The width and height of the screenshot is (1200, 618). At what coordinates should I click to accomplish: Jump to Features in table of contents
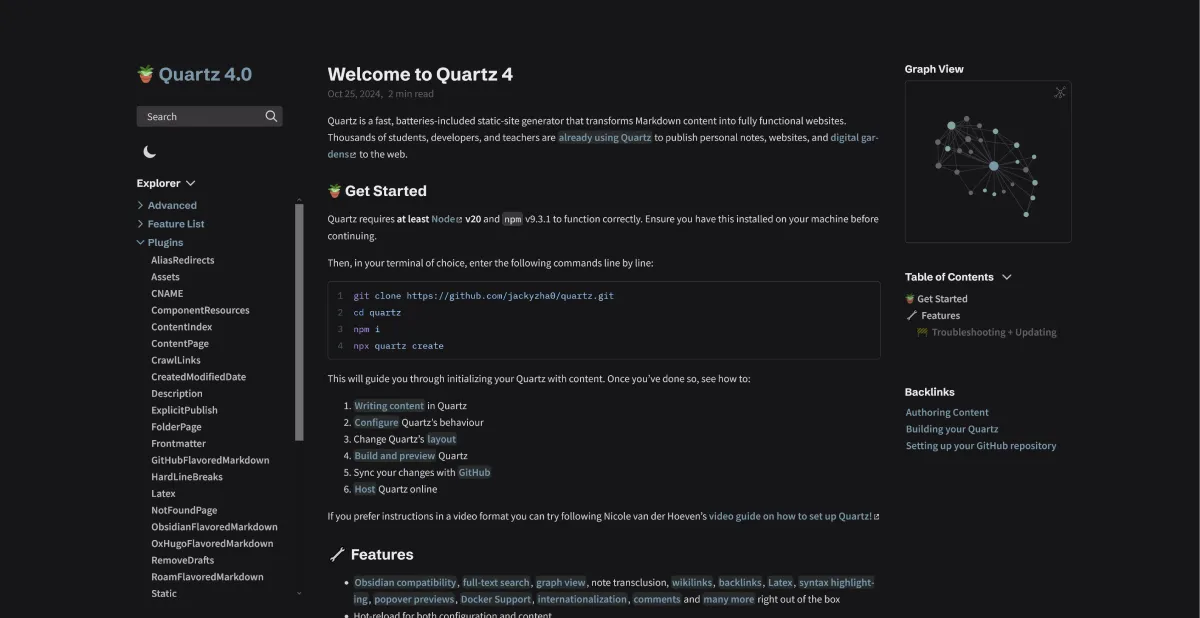pos(940,315)
